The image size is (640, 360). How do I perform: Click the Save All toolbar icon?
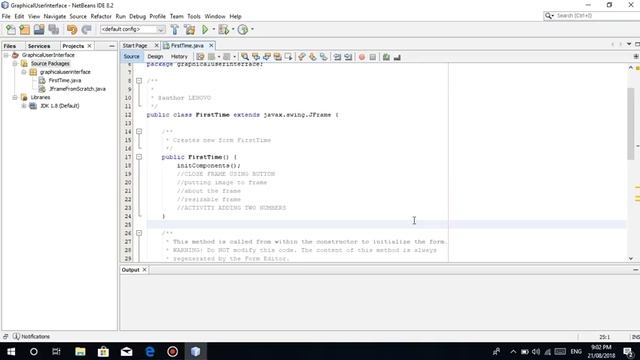53,29
